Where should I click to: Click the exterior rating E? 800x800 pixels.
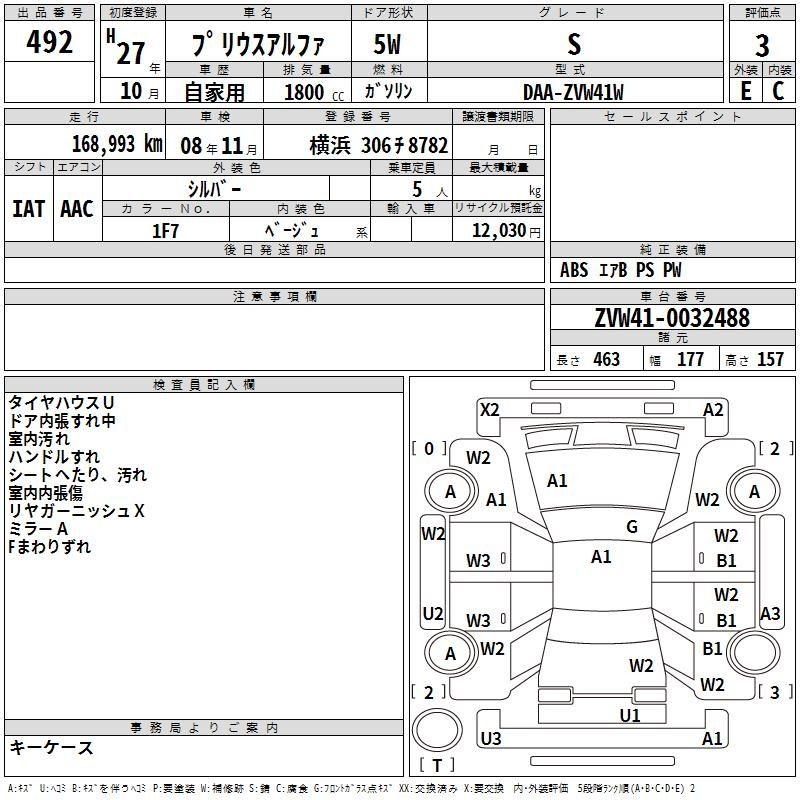pos(746,91)
